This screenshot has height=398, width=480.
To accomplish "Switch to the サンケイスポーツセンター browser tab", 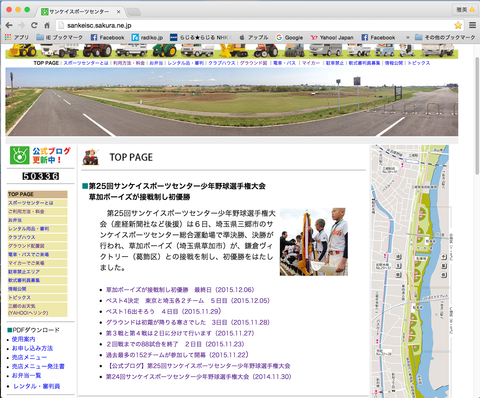I will click(80, 12).
